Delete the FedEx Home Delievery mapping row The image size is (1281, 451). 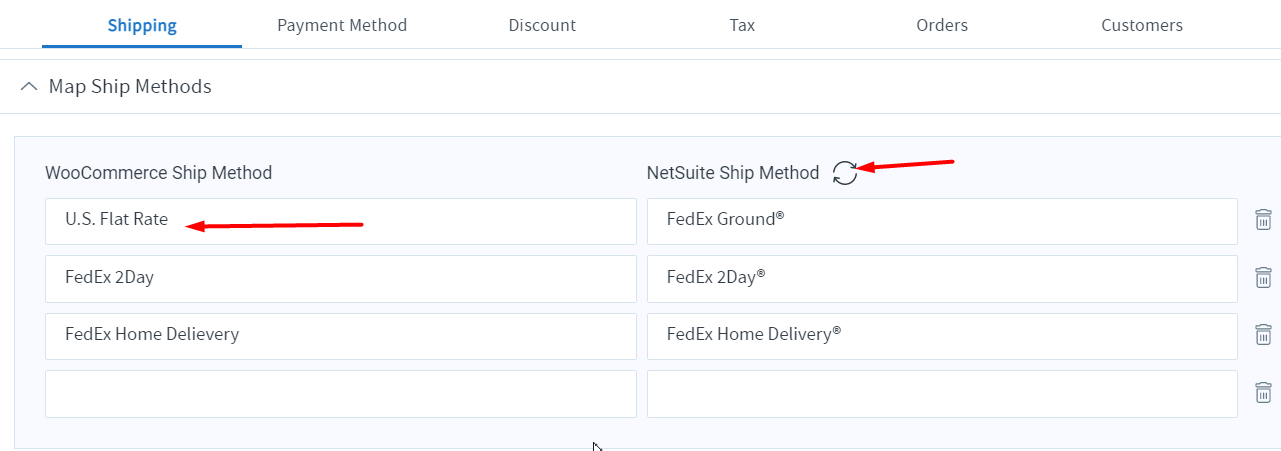click(1263, 335)
